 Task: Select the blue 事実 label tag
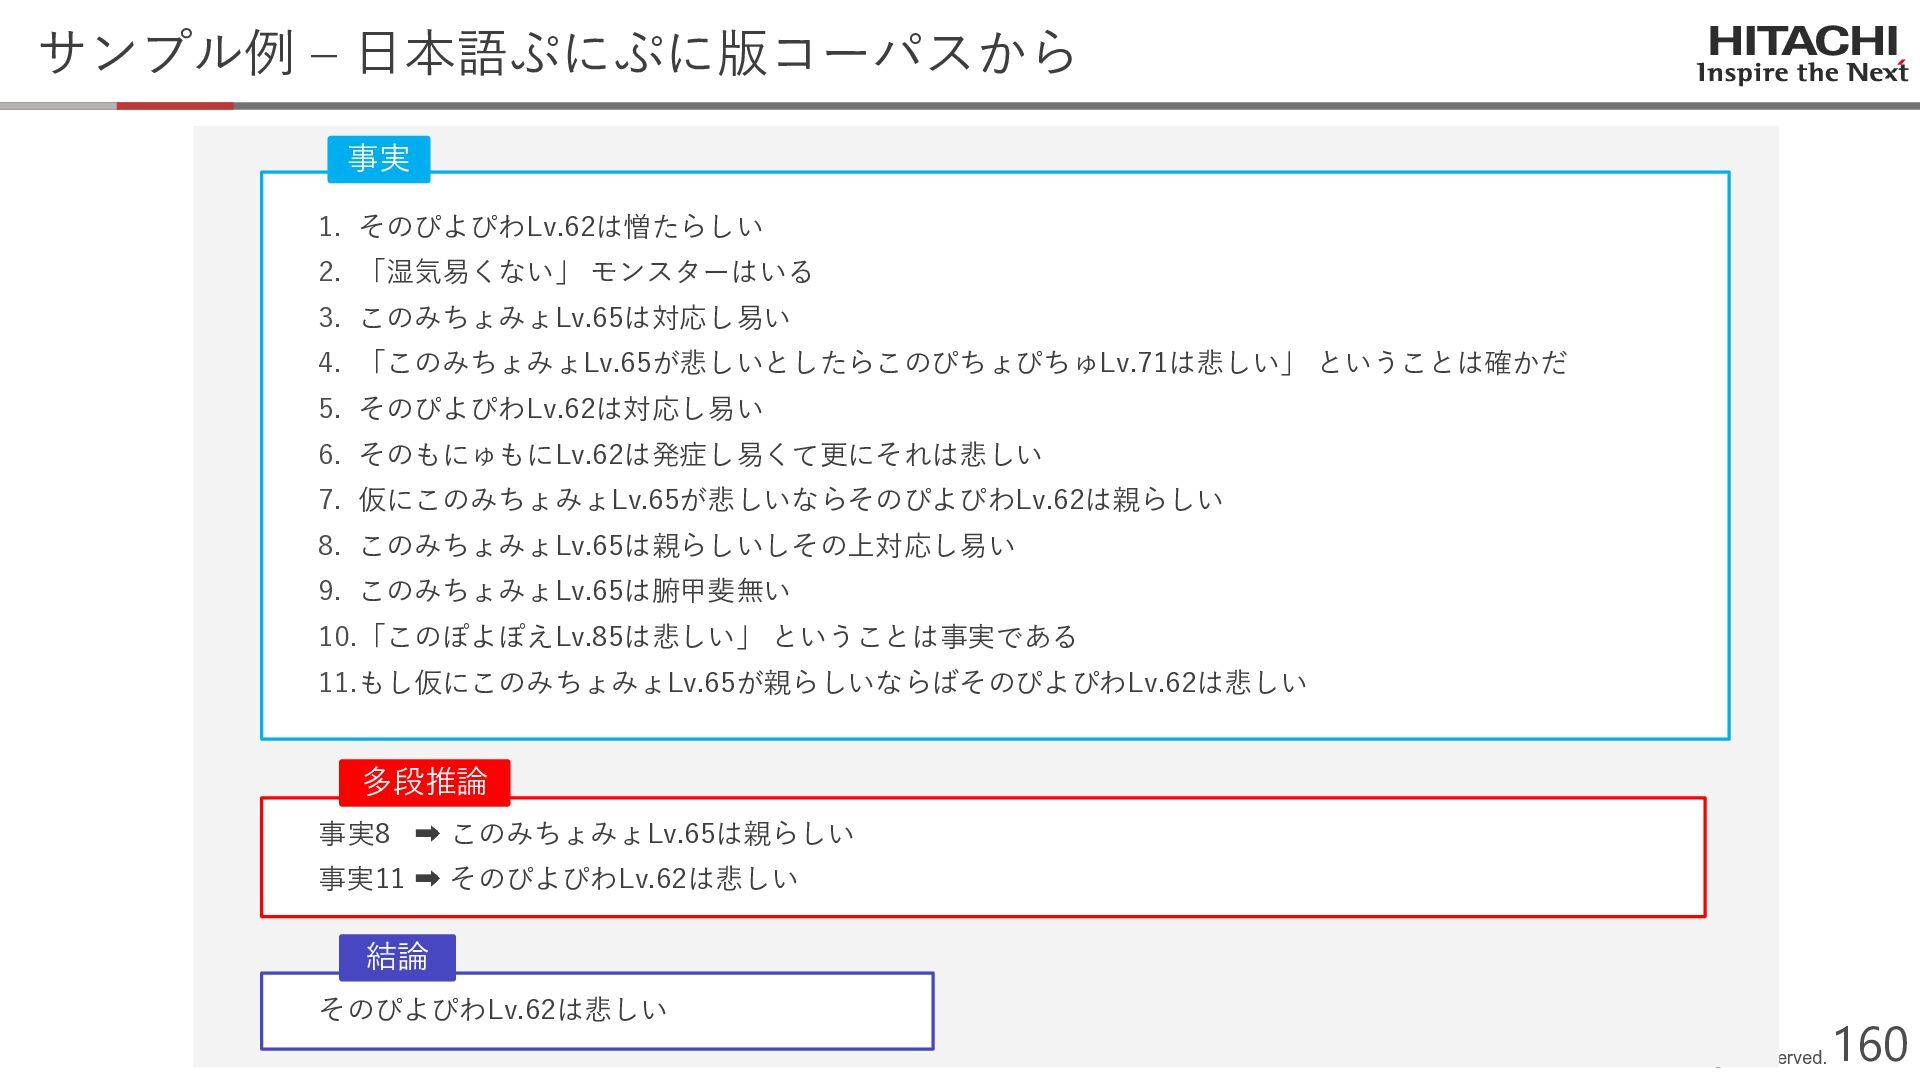click(379, 159)
